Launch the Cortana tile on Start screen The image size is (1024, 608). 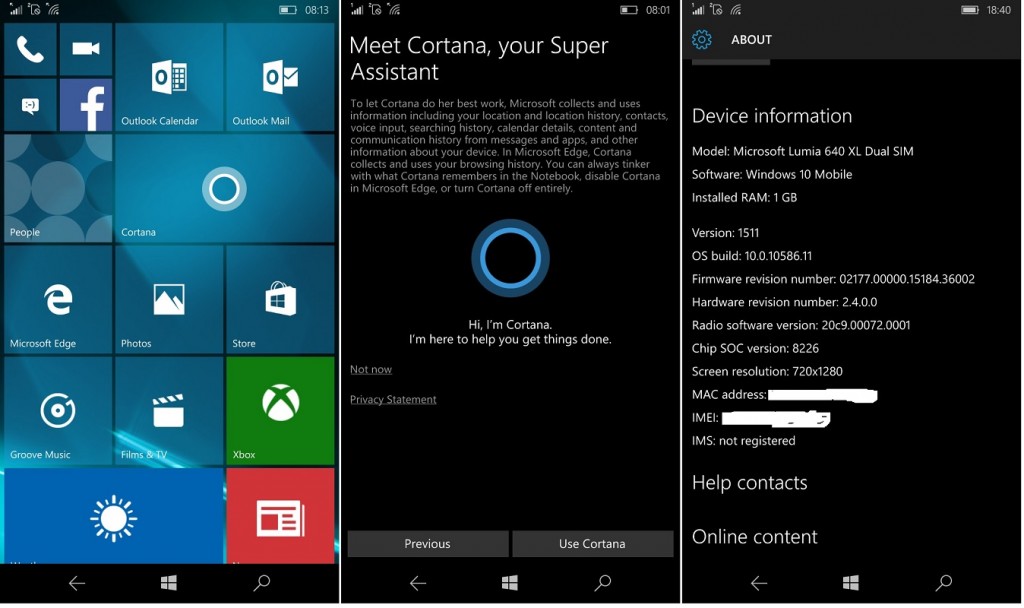coord(225,188)
